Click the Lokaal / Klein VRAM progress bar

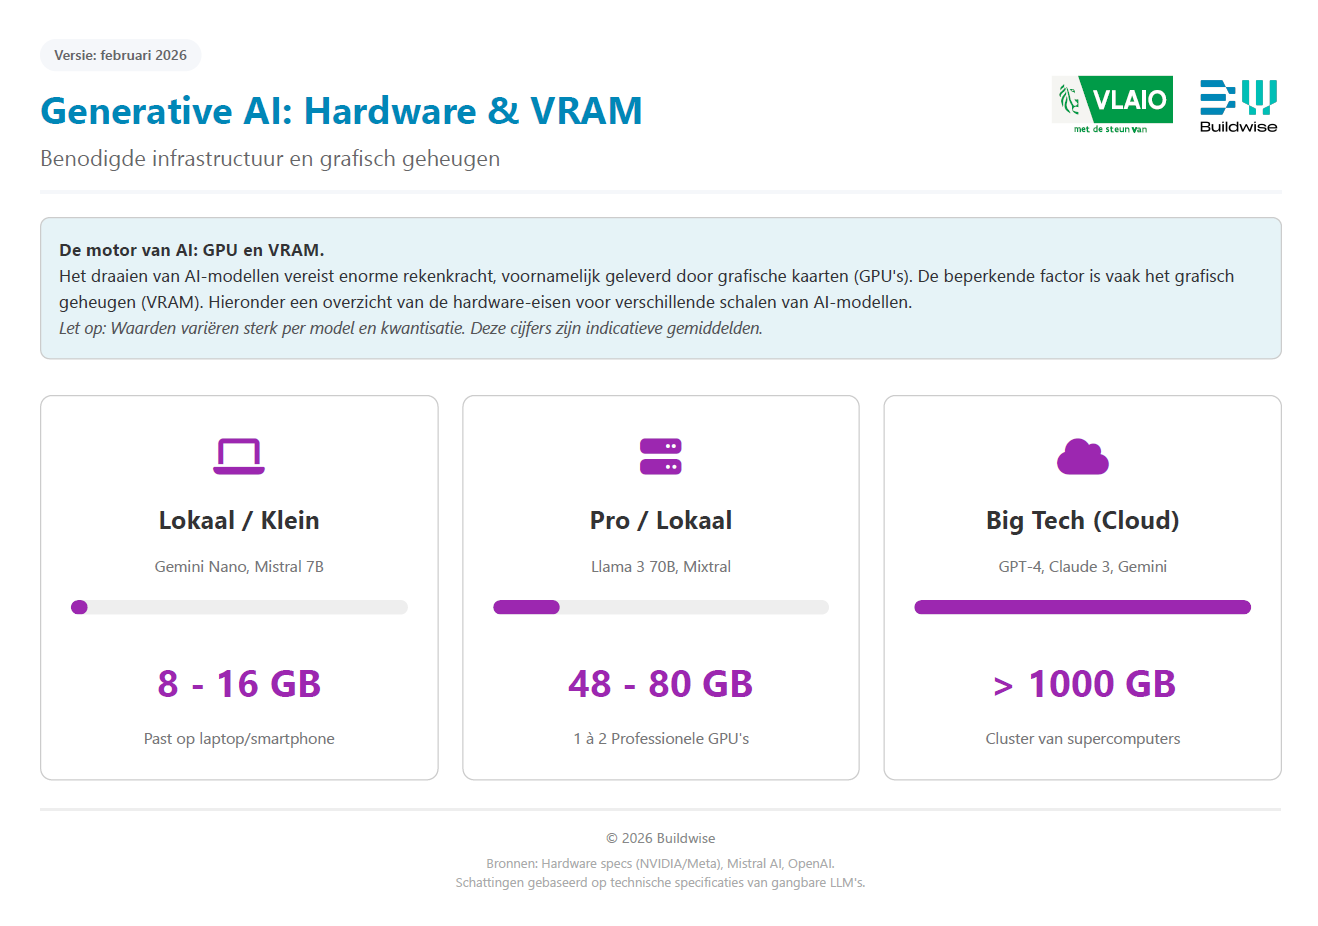[x=239, y=607]
